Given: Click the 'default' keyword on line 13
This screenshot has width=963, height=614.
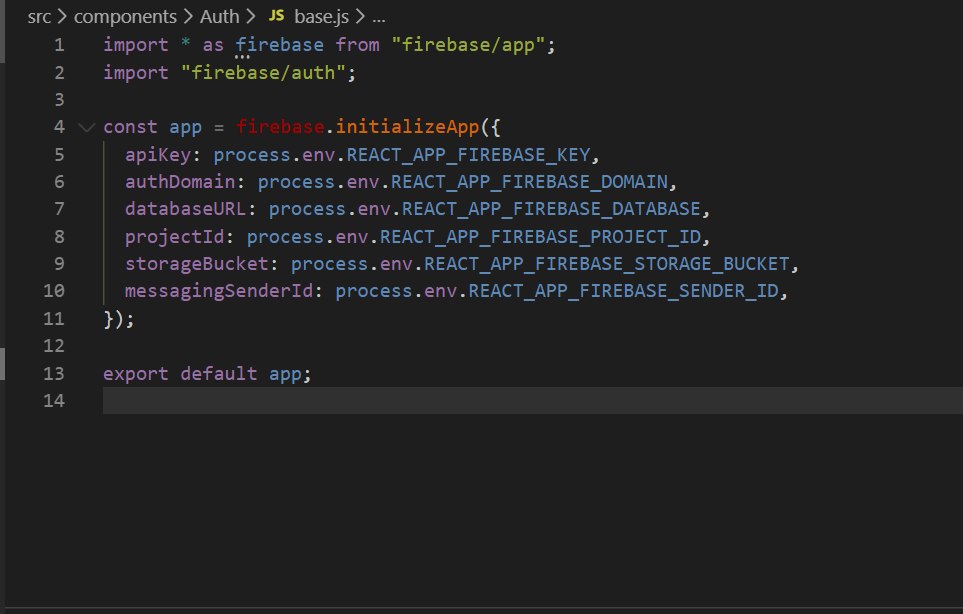Looking at the screenshot, I should click(219, 373).
